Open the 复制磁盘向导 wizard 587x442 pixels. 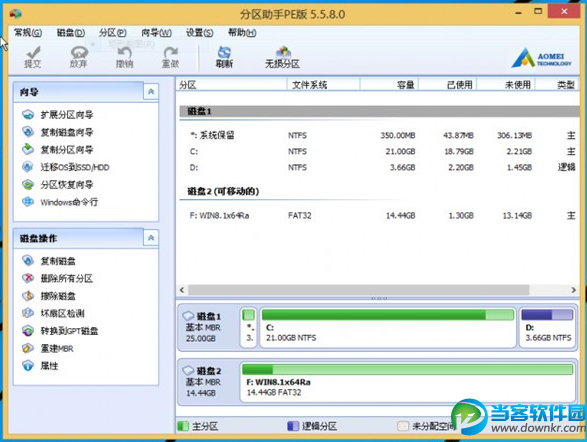pyautogui.click(x=67, y=132)
